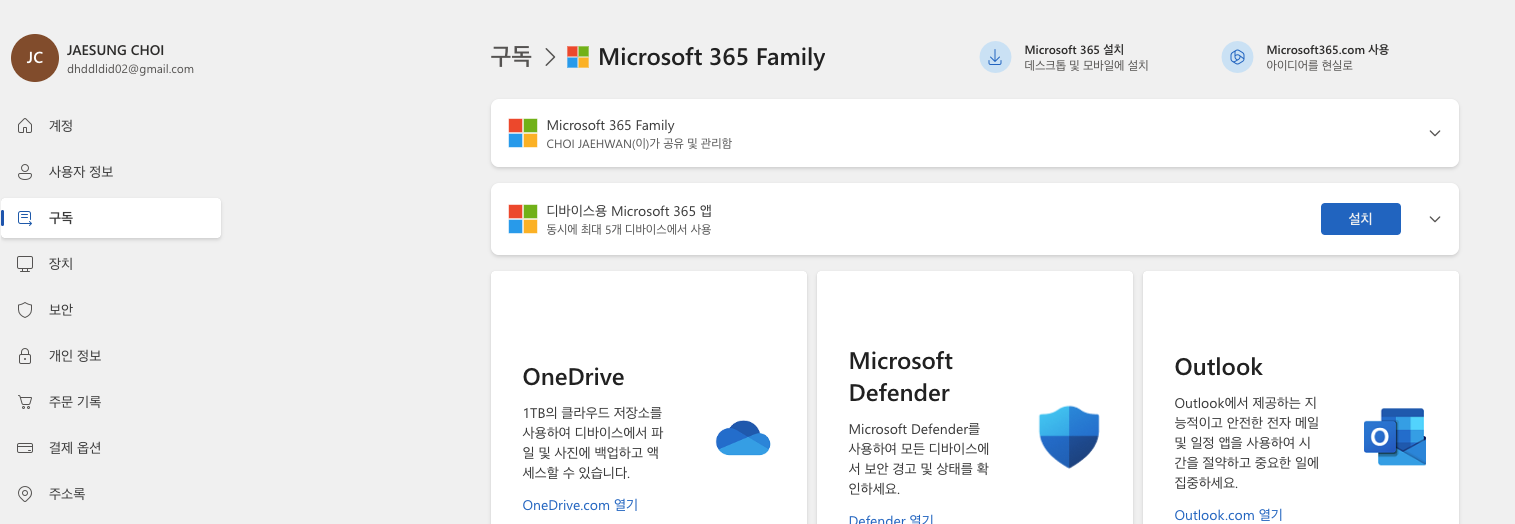The image size is (1515, 524).
Task: Click the Microsoft365.com 사용 round icon
Action: point(1237,57)
